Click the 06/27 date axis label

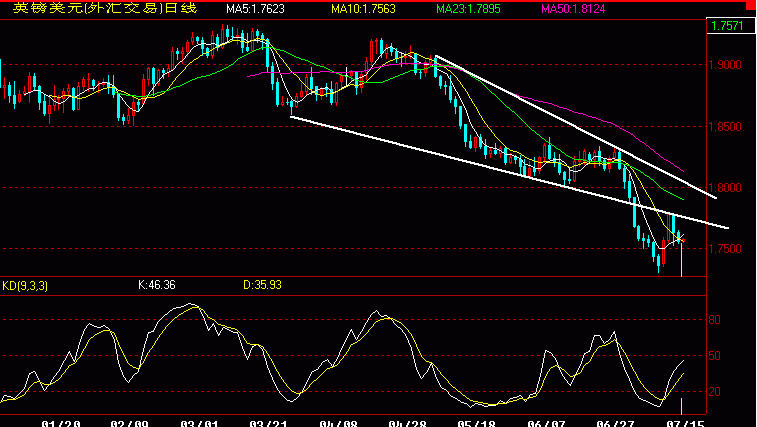(x=616, y=423)
